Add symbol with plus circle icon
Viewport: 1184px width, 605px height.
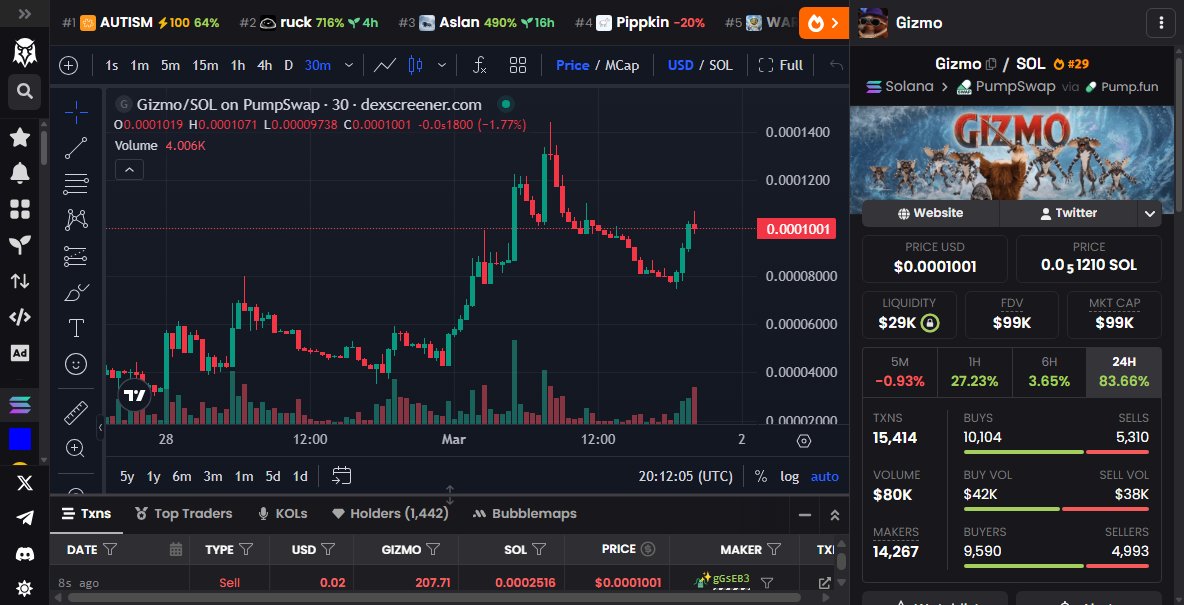[x=69, y=65]
